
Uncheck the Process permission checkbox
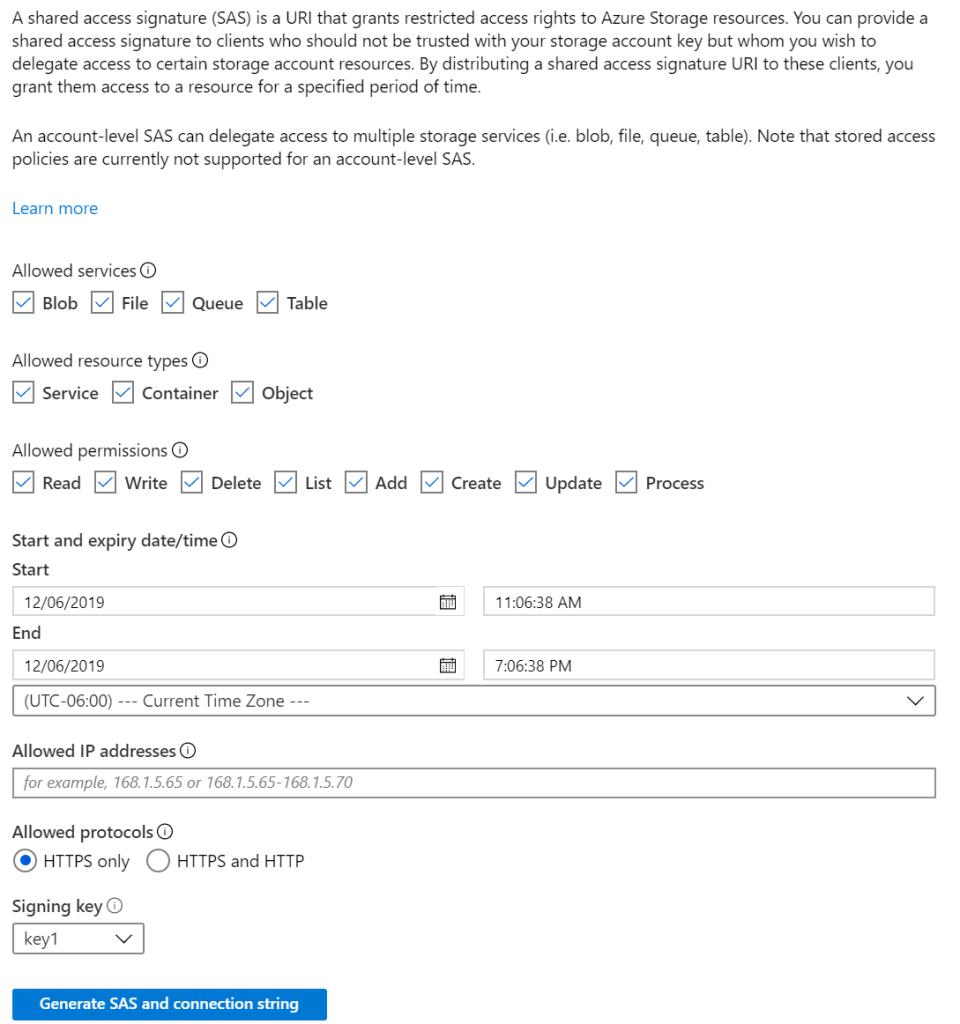point(627,483)
